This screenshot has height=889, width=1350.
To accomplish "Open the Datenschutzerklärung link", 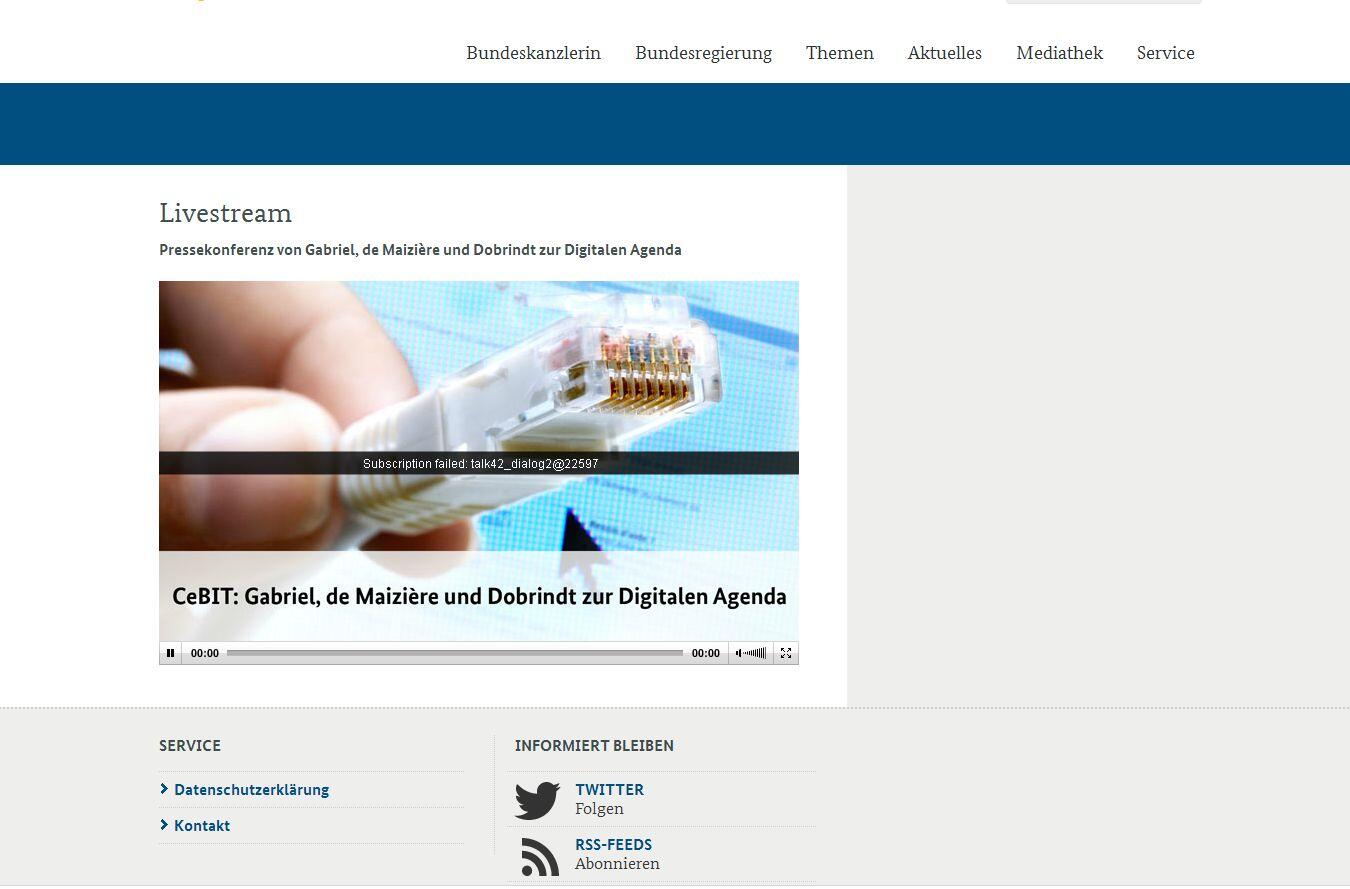I will coord(251,790).
